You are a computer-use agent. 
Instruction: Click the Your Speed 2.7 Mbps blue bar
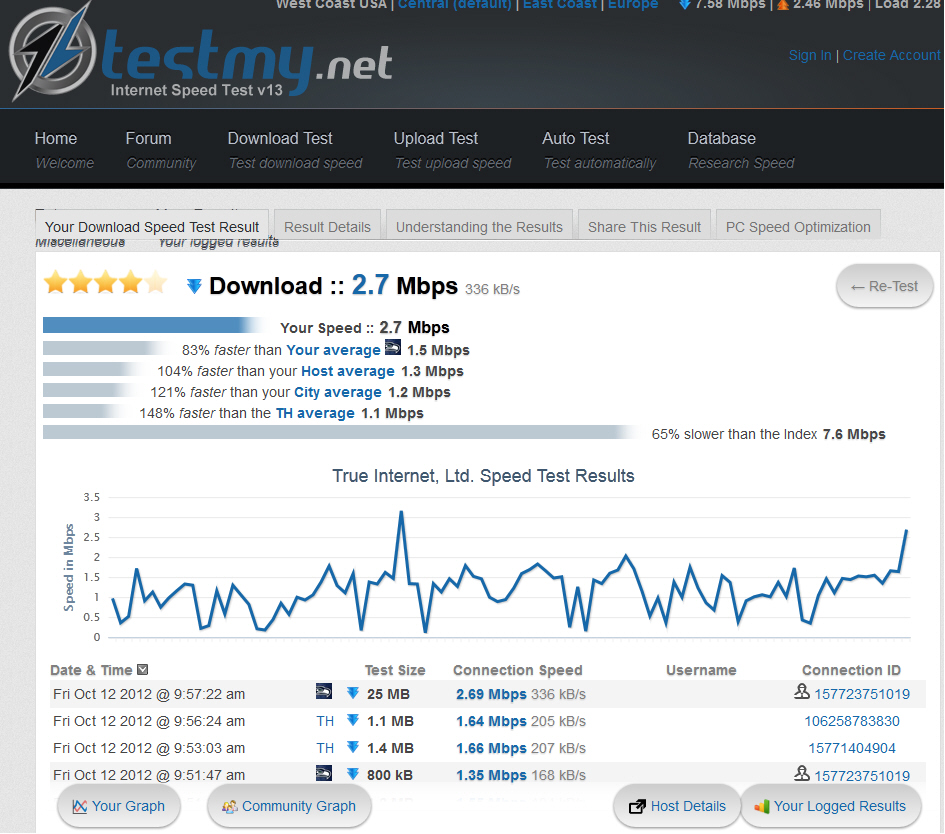click(154, 325)
